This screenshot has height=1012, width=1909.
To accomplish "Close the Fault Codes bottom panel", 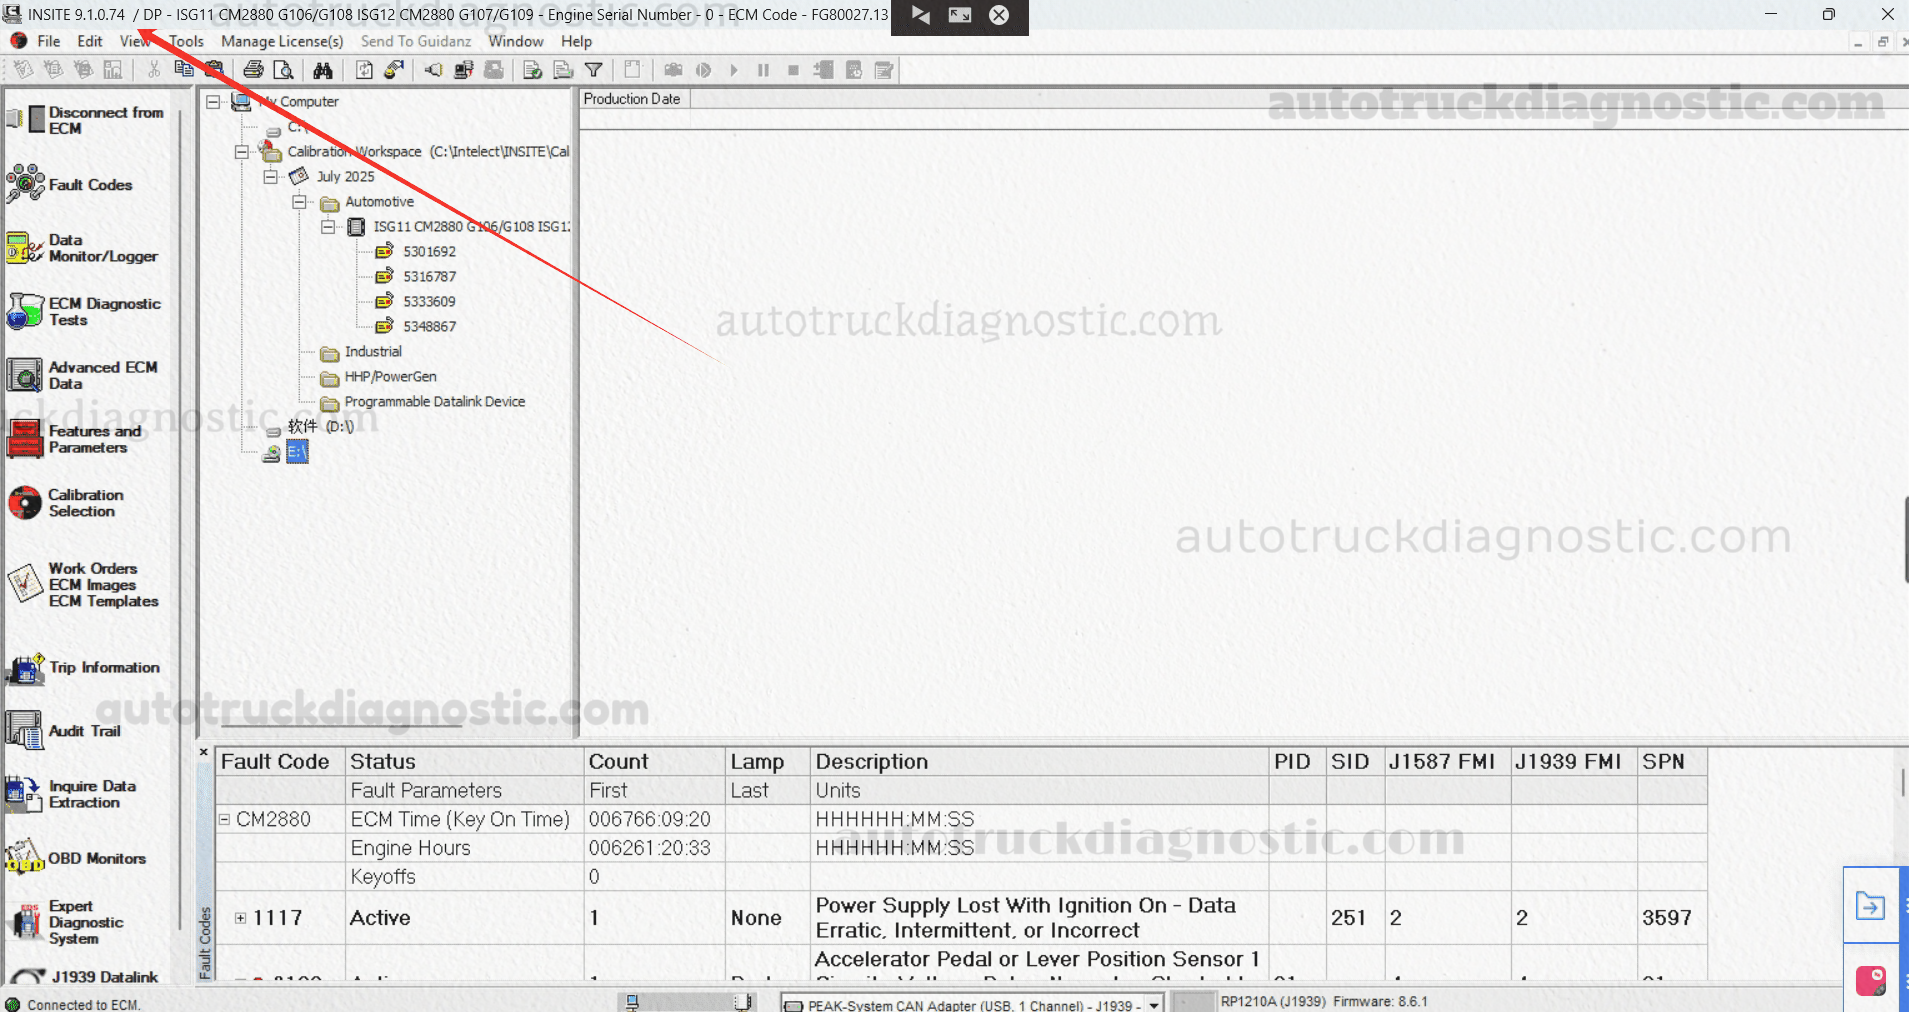I will point(204,752).
